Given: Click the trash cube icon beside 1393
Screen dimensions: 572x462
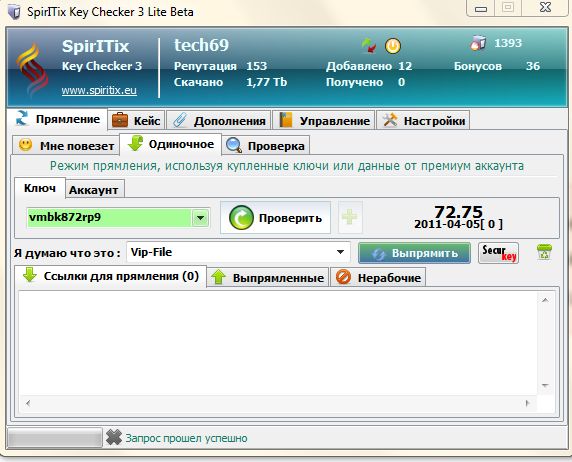Looking at the screenshot, I should [x=478, y=43].
